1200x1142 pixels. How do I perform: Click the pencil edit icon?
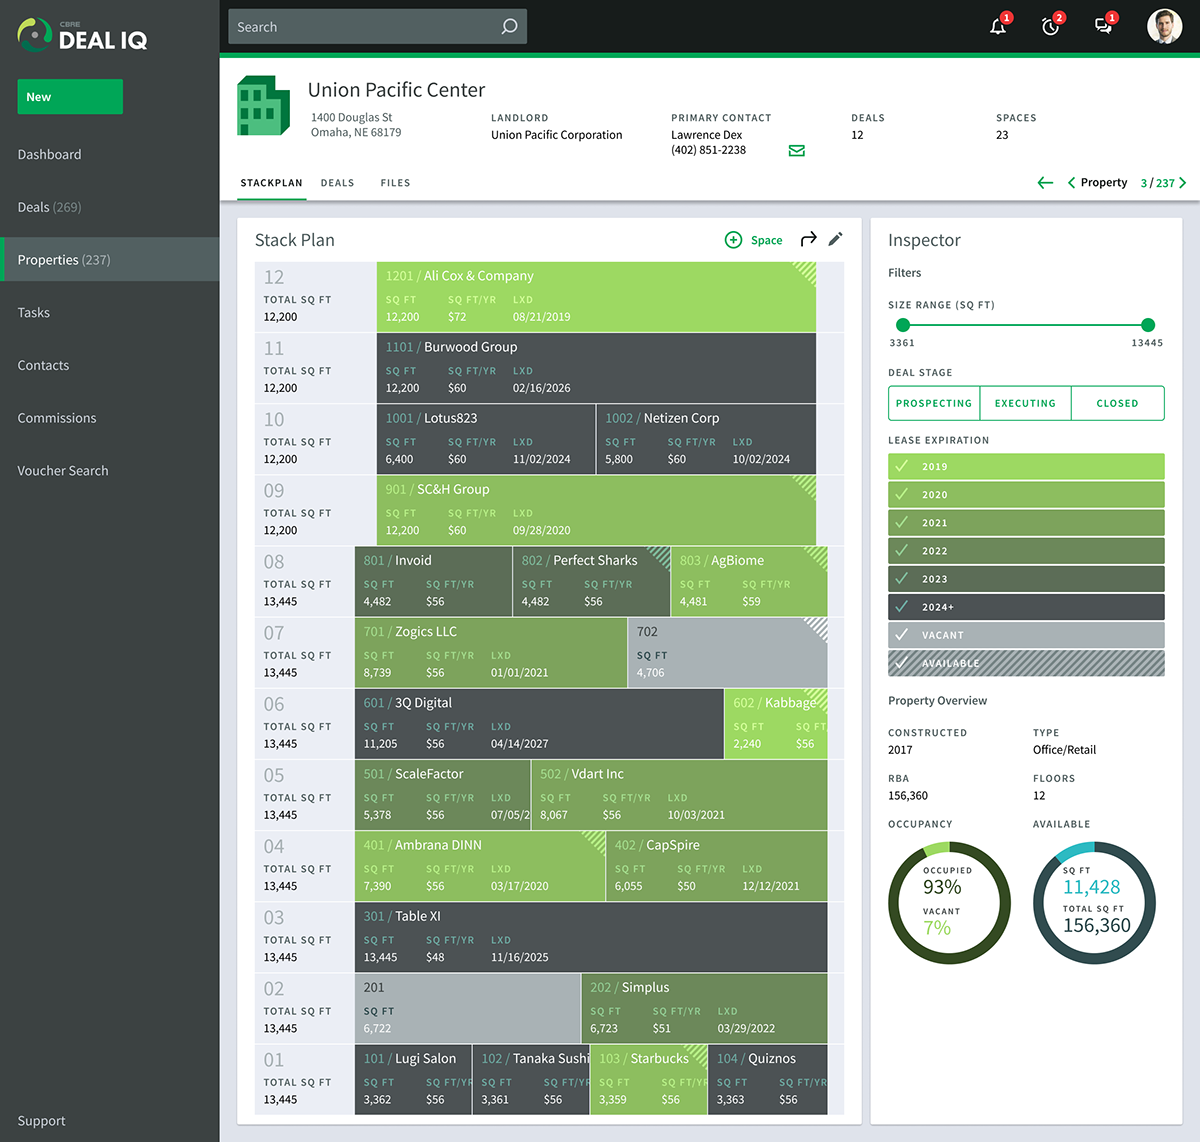836,239
